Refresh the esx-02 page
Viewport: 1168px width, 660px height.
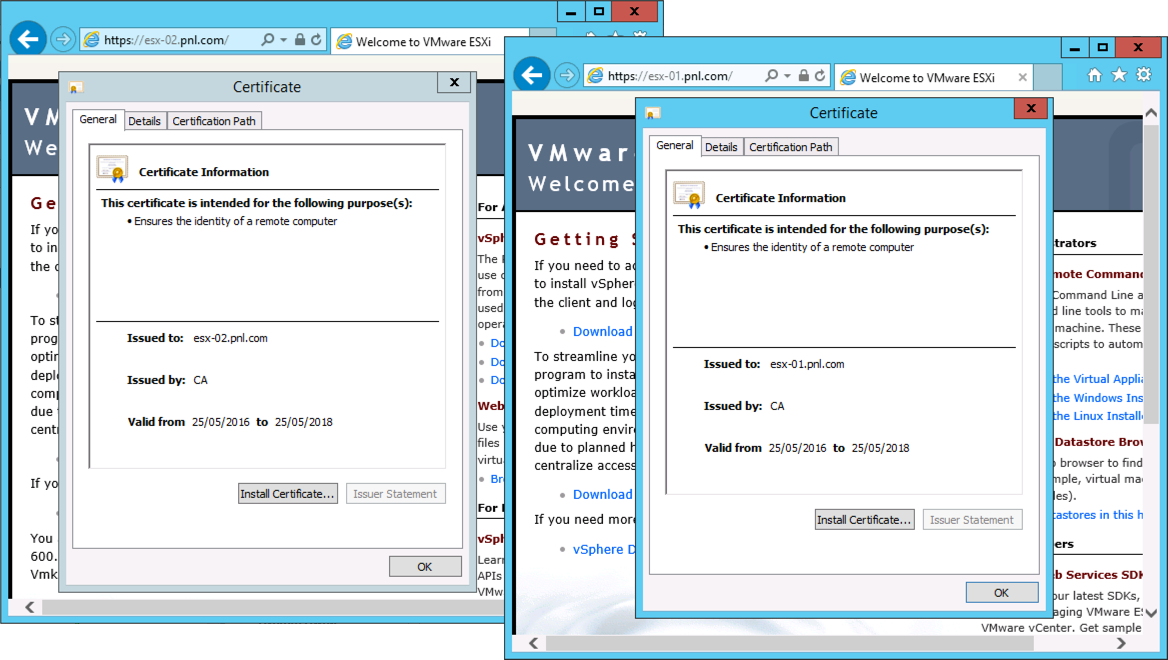click(x=317, y=39)
